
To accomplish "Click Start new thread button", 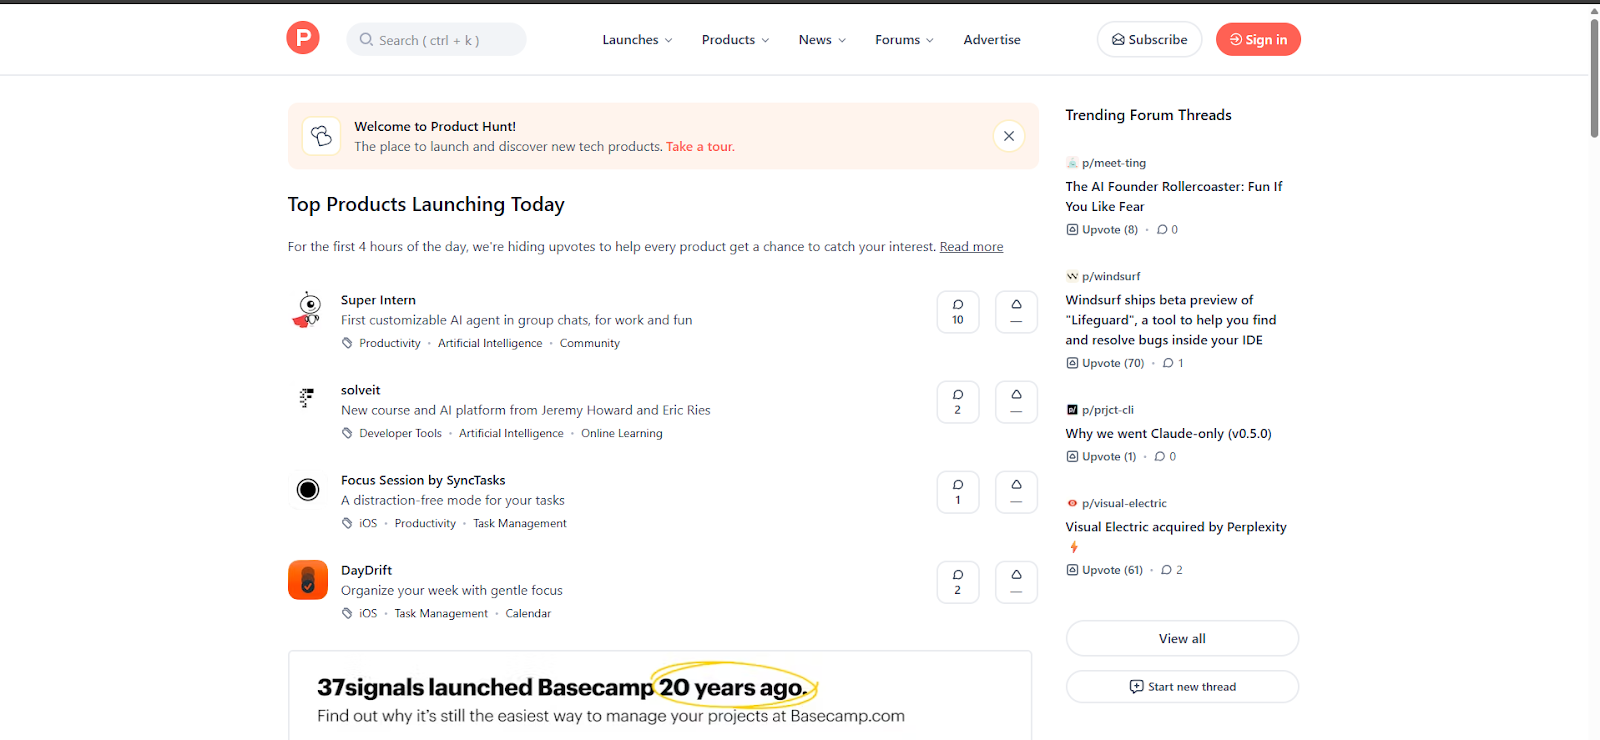I will pos(1182,687).
